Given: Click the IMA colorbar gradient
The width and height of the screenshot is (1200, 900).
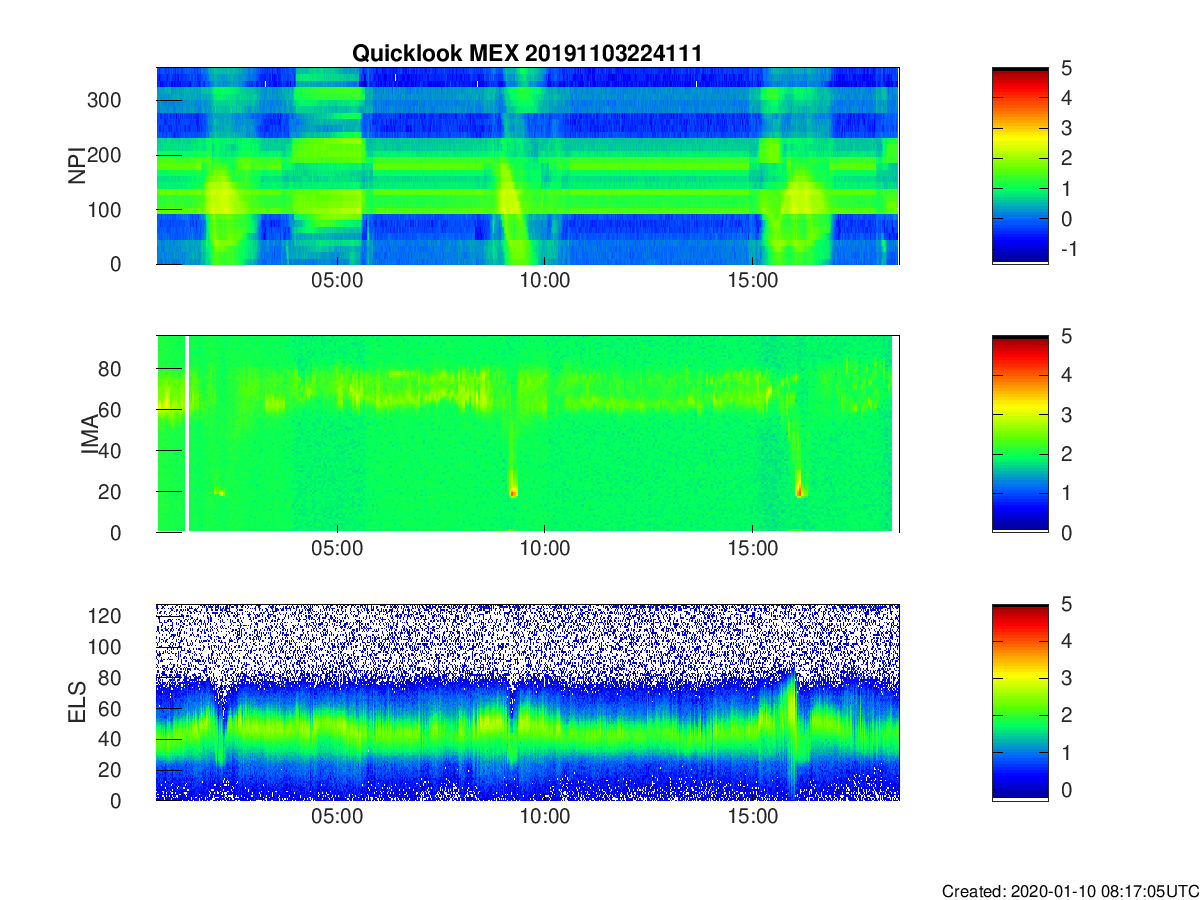Looking at the screenshot, I should coord(1020,434).
